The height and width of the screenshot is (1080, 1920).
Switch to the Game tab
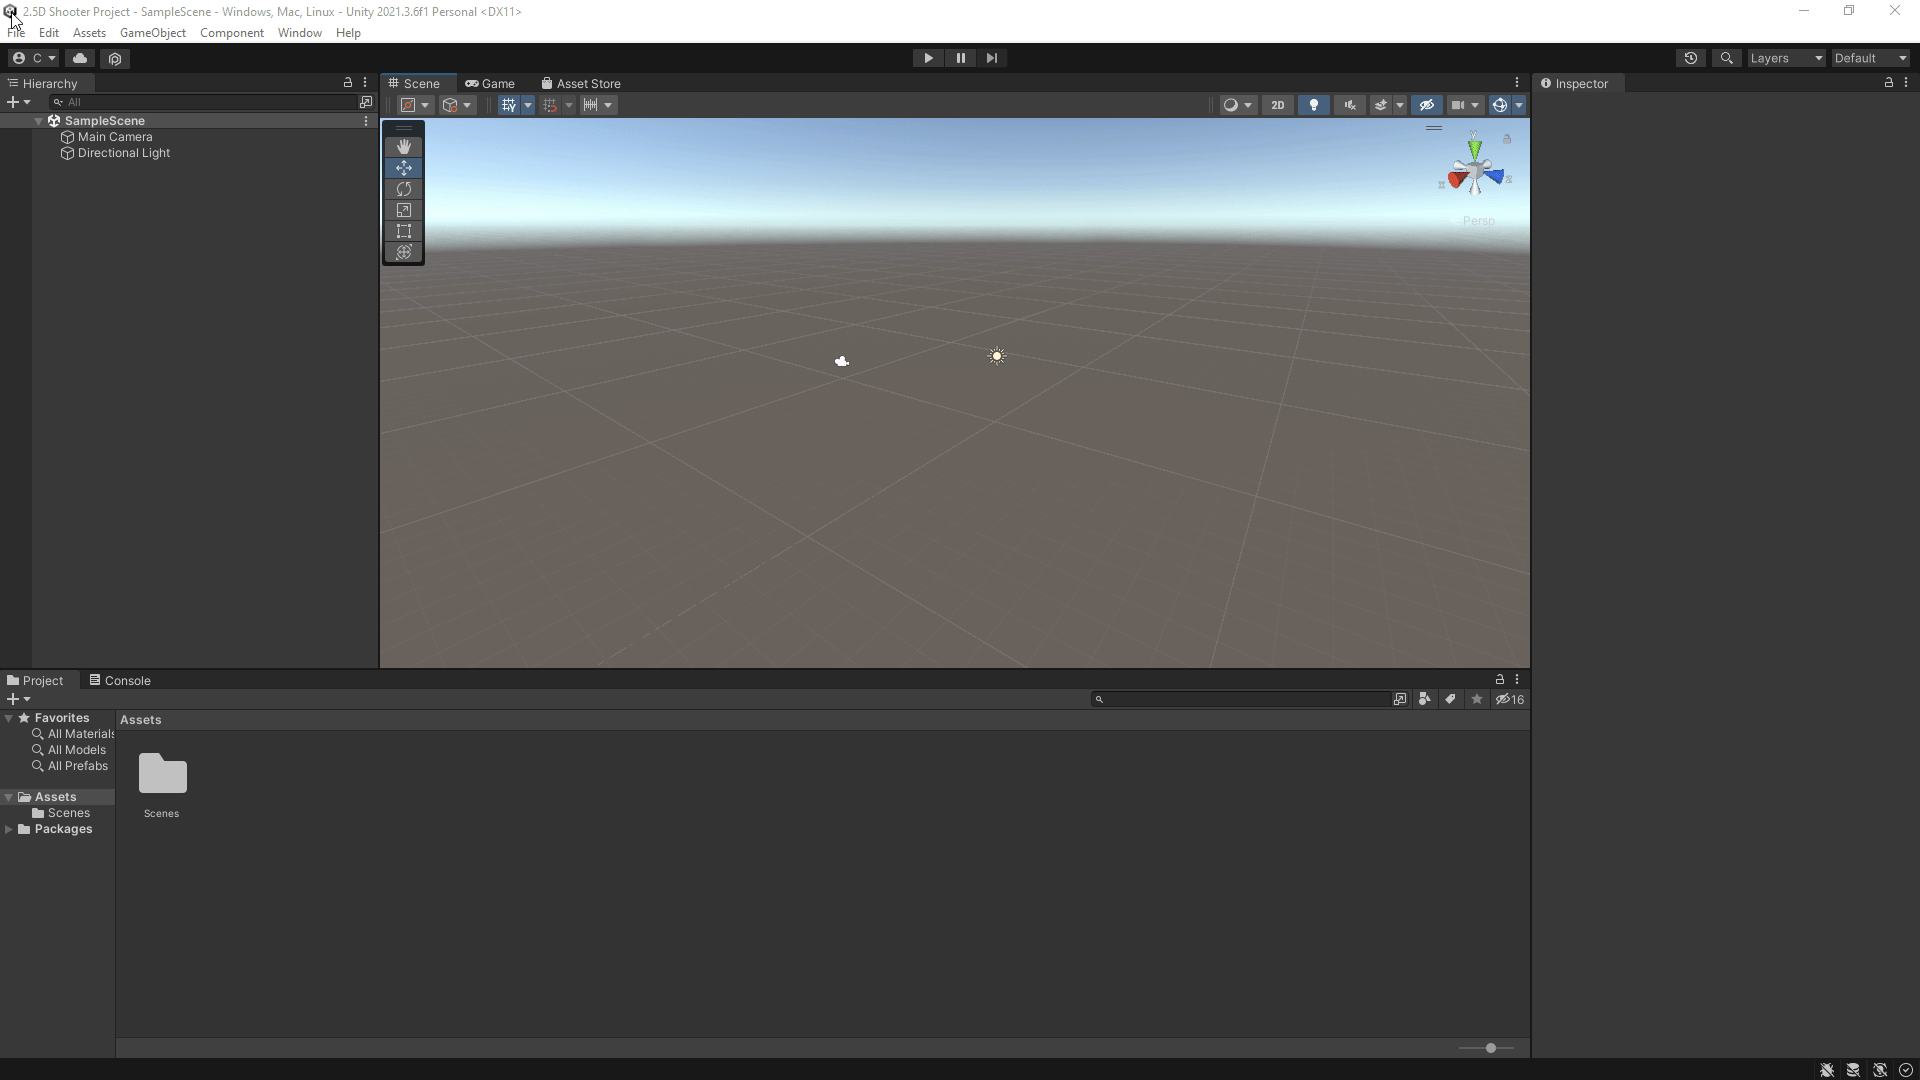pyautogui.click(x=490, y=83)
